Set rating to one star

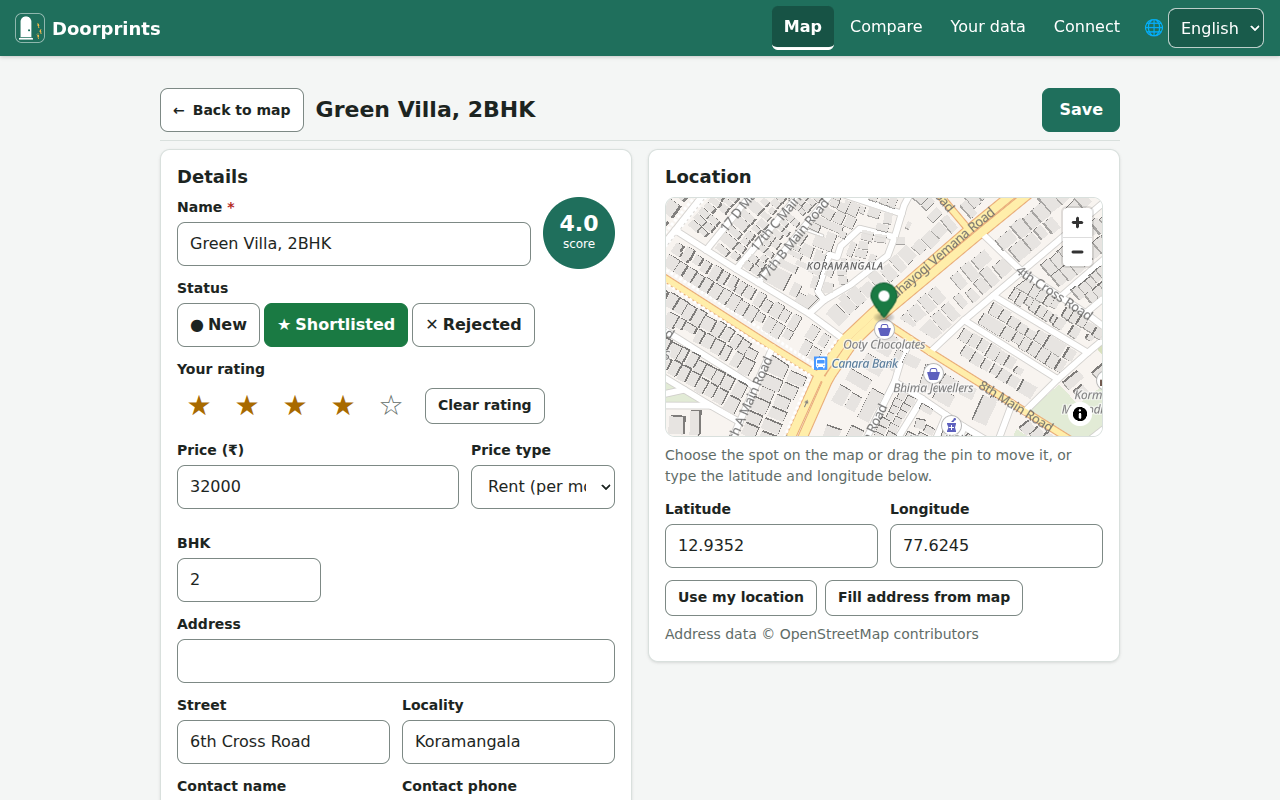click(x=199, y=406)
